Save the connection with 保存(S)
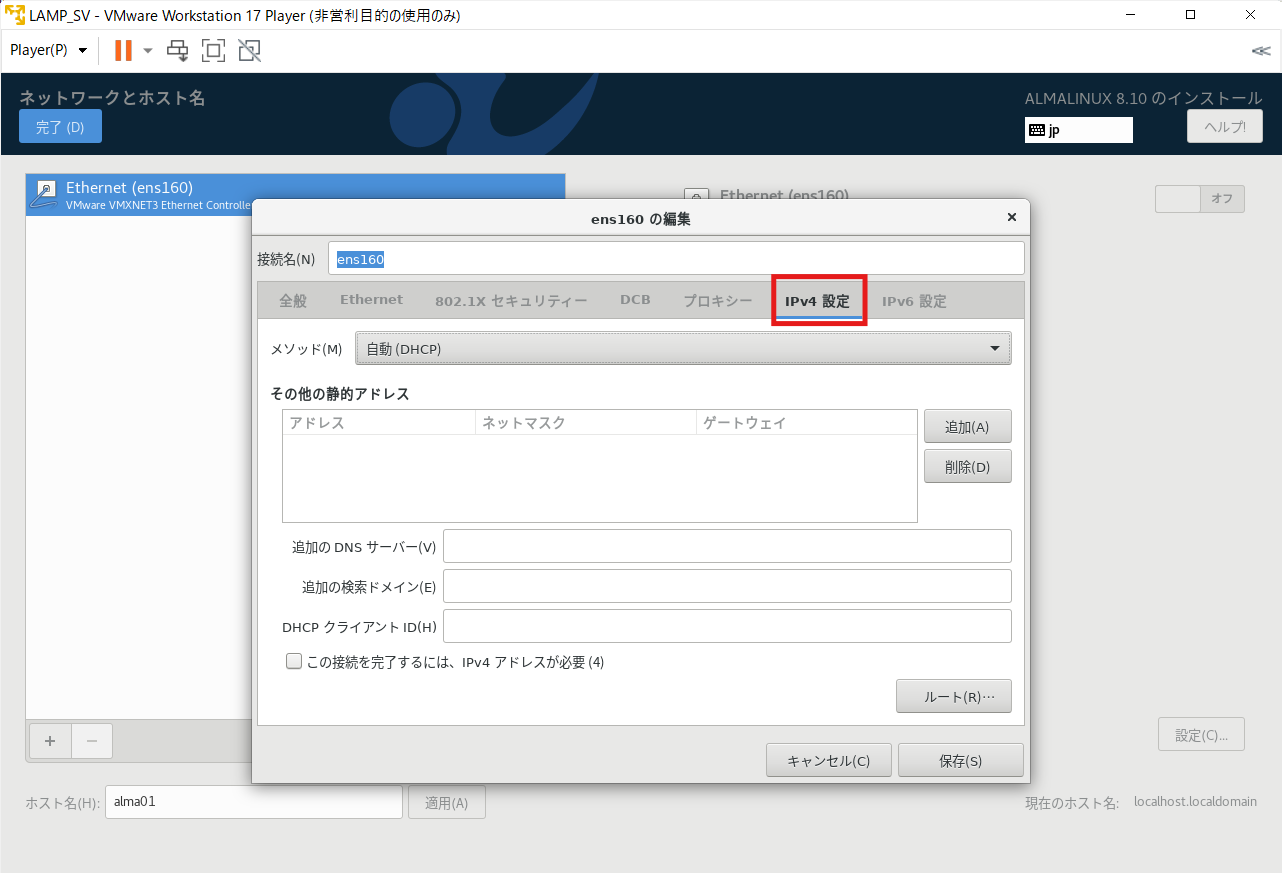 pos(960,759)
